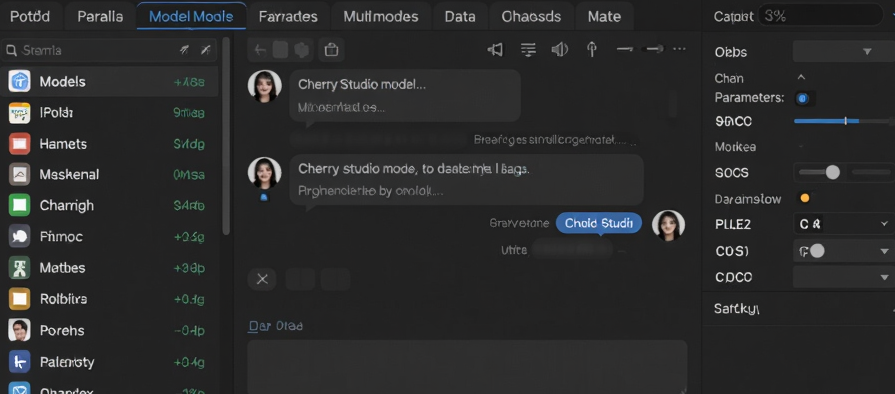Select the yellow Rolbiira sidebar icon
This screenshot has width=895, height=394.
19,299
